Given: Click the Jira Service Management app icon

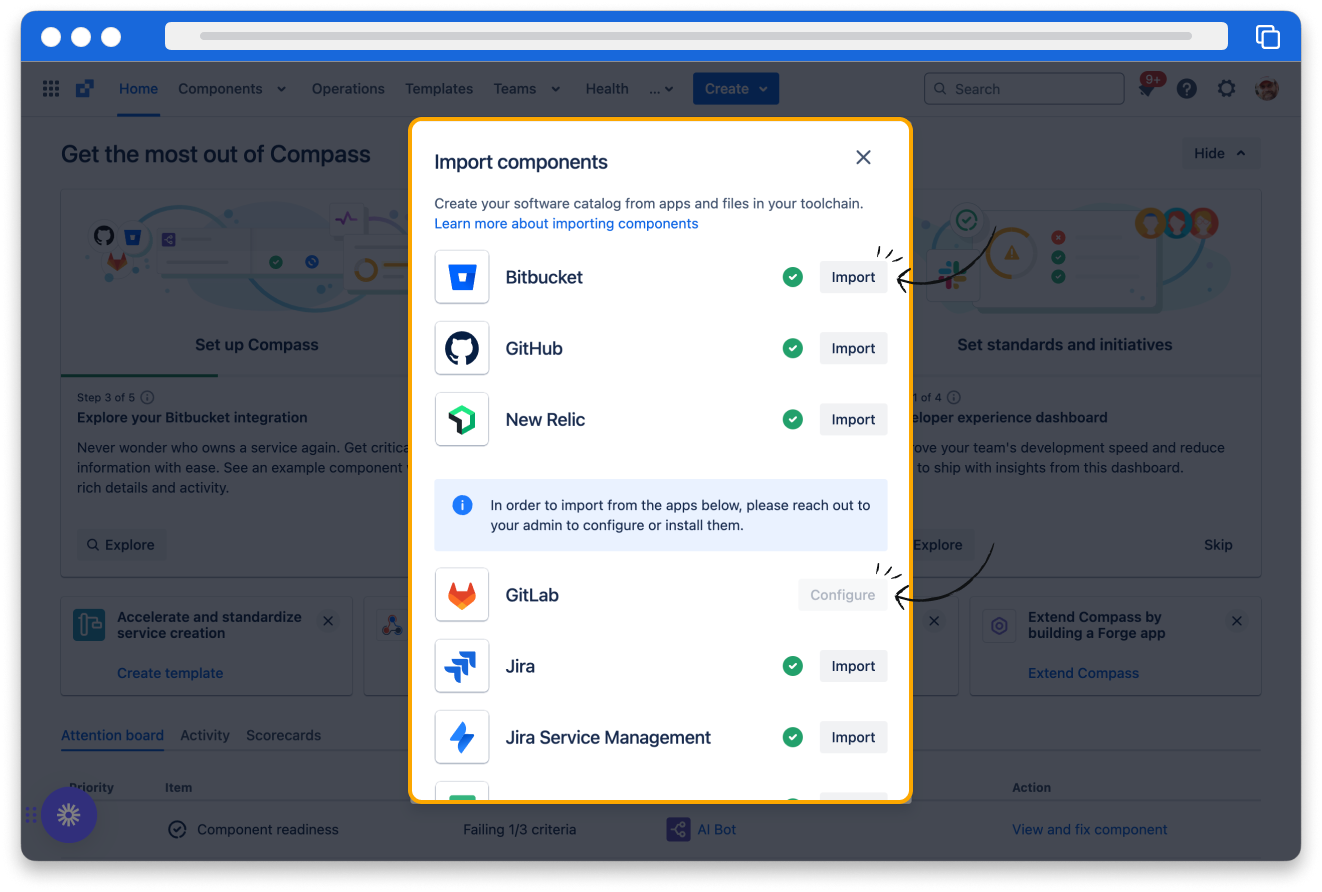Looking at the screenshot, I should [x=462, y=737].
